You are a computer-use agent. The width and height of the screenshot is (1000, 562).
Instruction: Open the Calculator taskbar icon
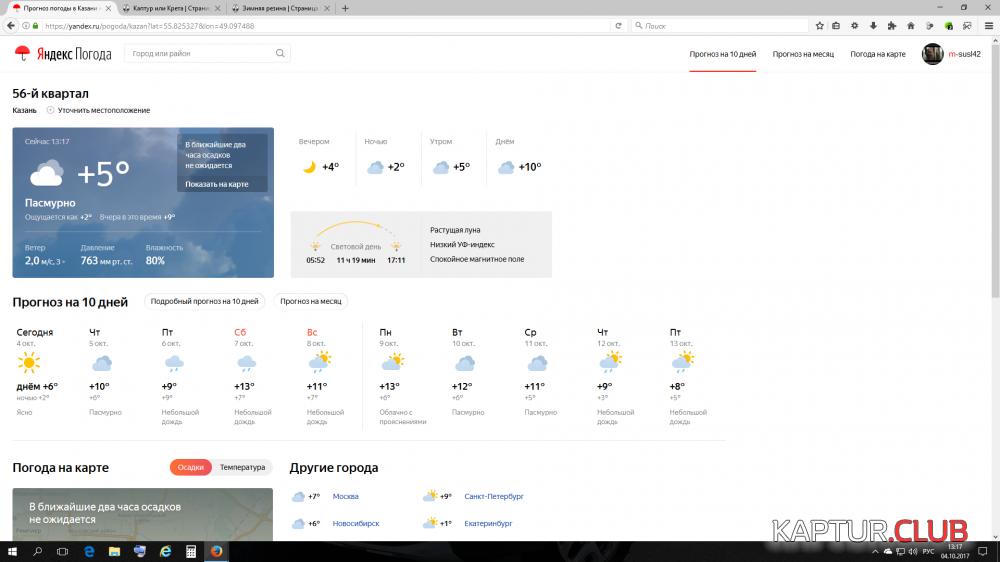(191, 551)
